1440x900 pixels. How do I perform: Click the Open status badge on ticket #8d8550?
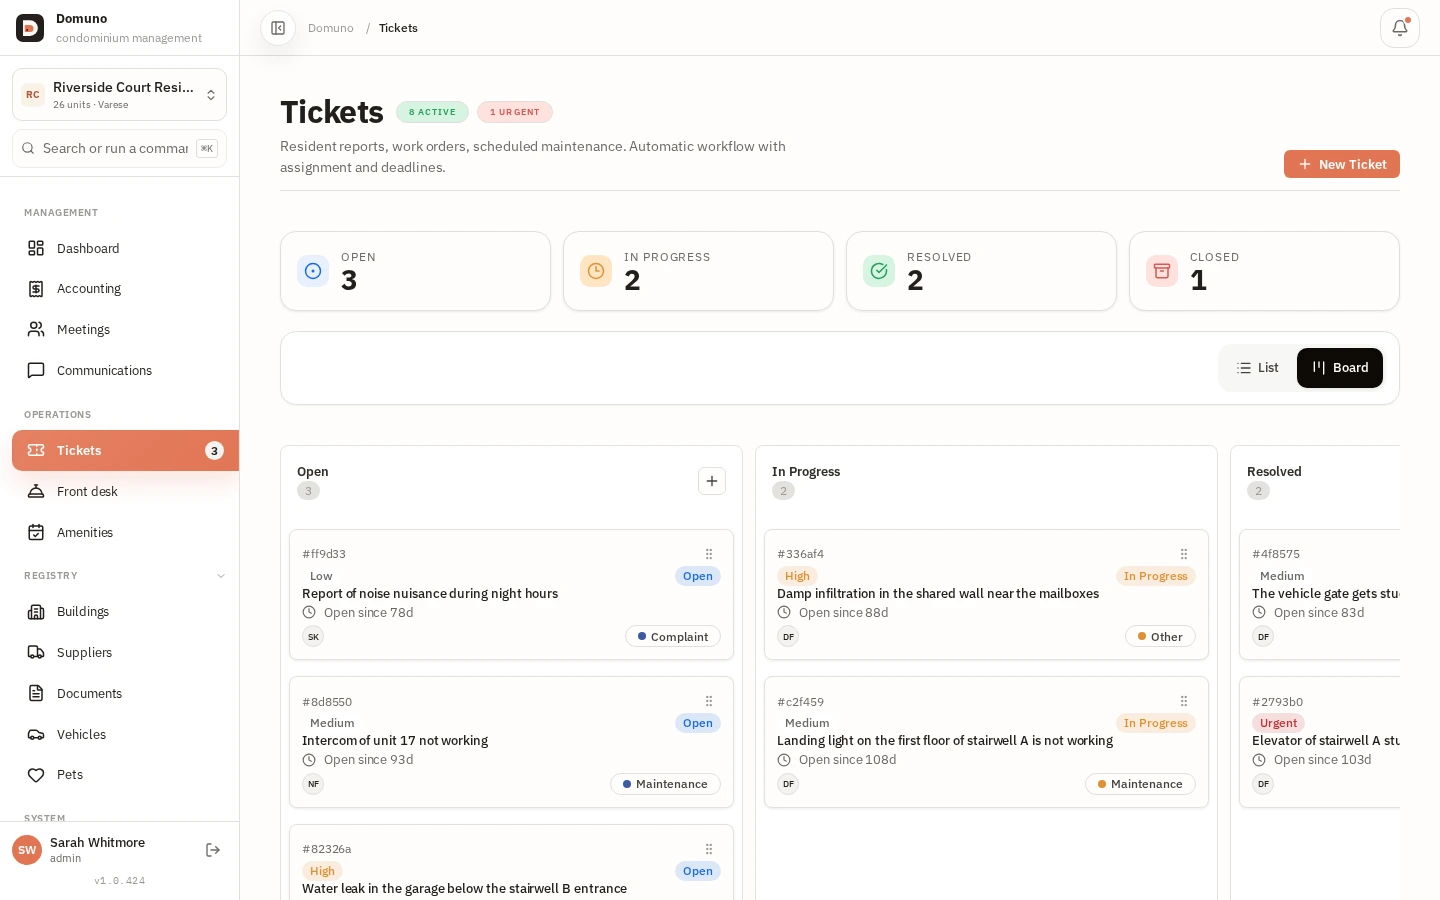(698, 723)
